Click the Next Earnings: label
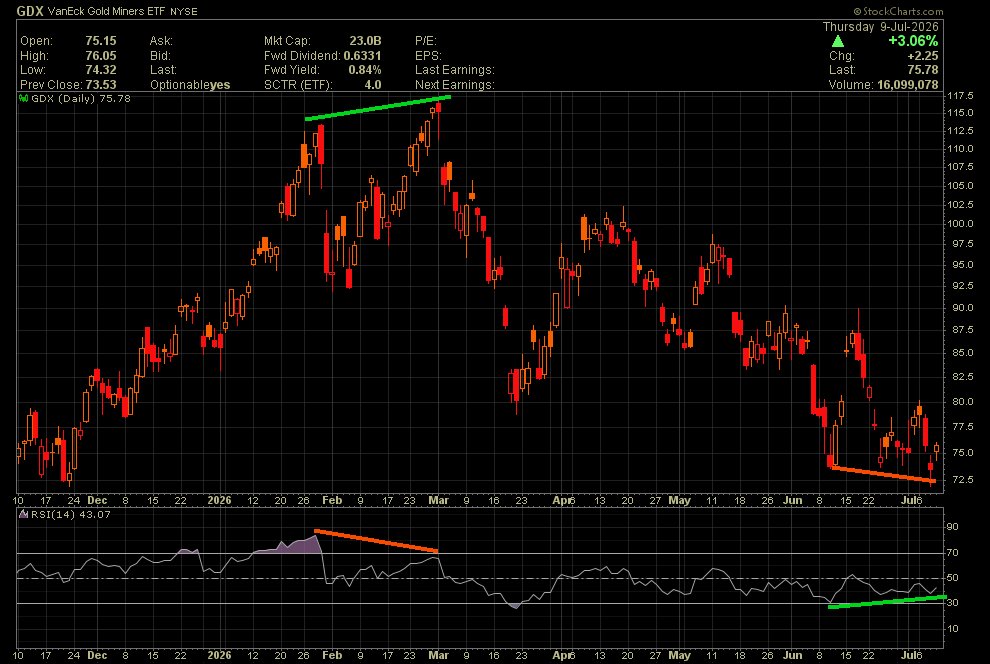990x664 pixels. coord(455,85)
